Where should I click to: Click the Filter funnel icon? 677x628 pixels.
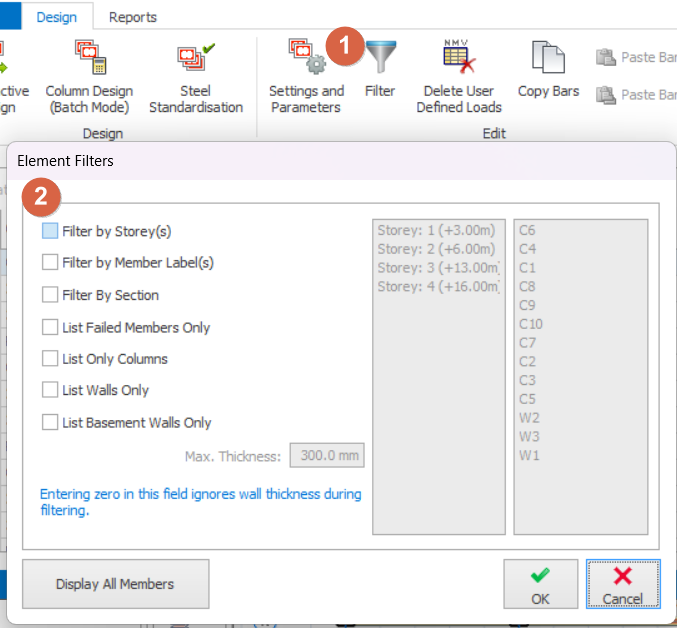pyautogui.click(x=380, y=58)
